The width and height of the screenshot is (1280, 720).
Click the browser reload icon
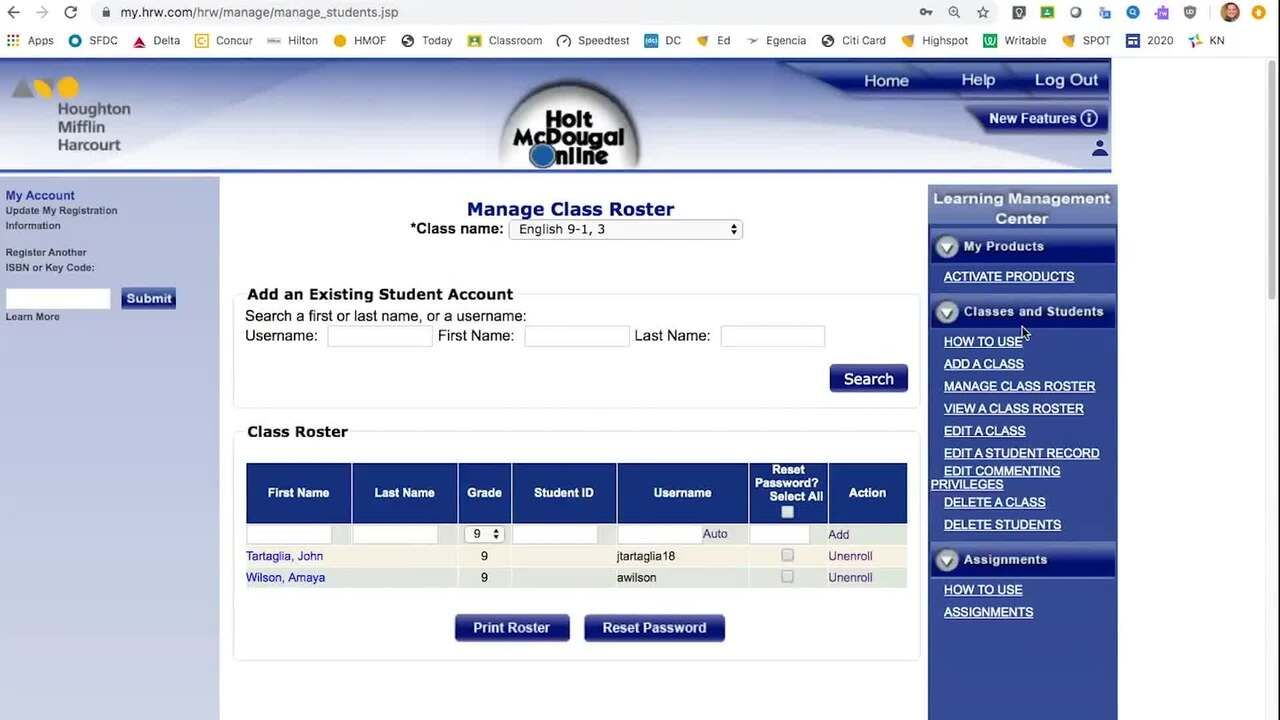70,12
